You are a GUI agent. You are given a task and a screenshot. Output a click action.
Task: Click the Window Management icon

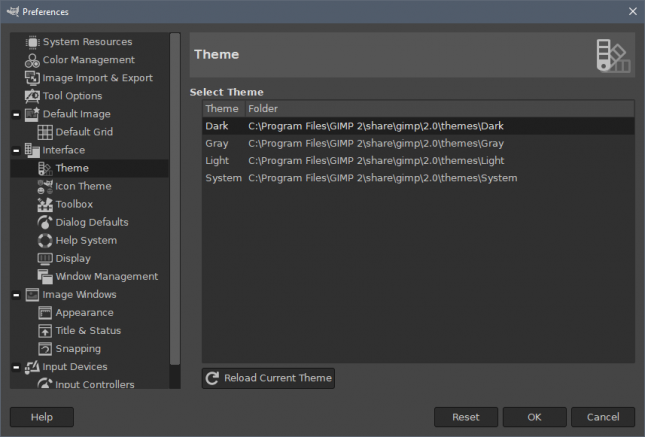pos(45,277)
